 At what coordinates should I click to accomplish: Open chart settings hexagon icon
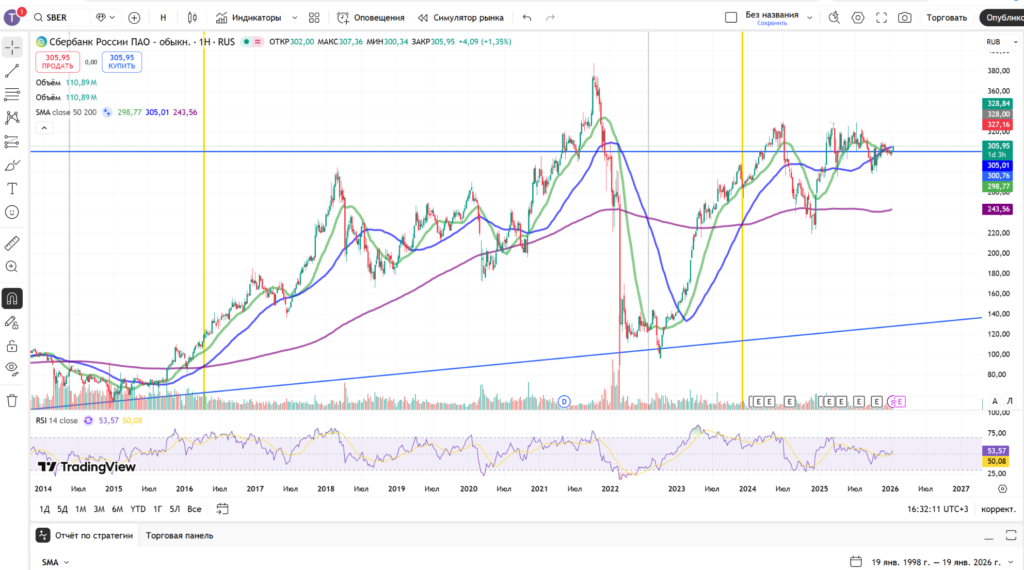pyautogui.click(x=857, y=18)
